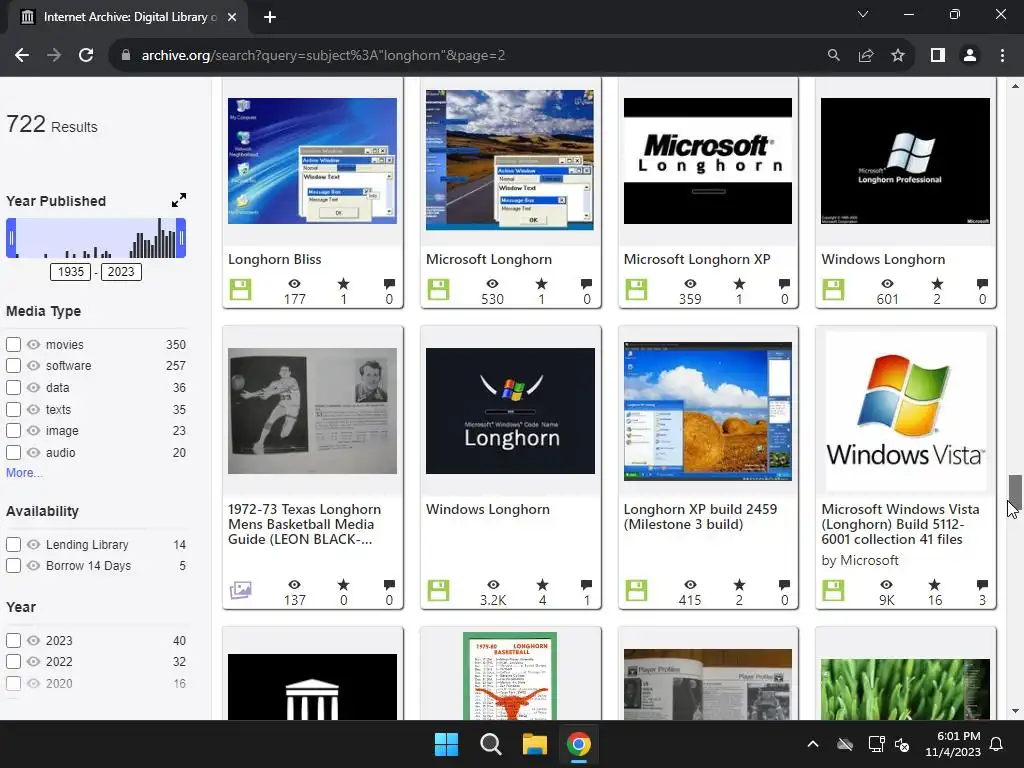
Task: Click the right handle of year range slider
Action: tap(181, 238)
